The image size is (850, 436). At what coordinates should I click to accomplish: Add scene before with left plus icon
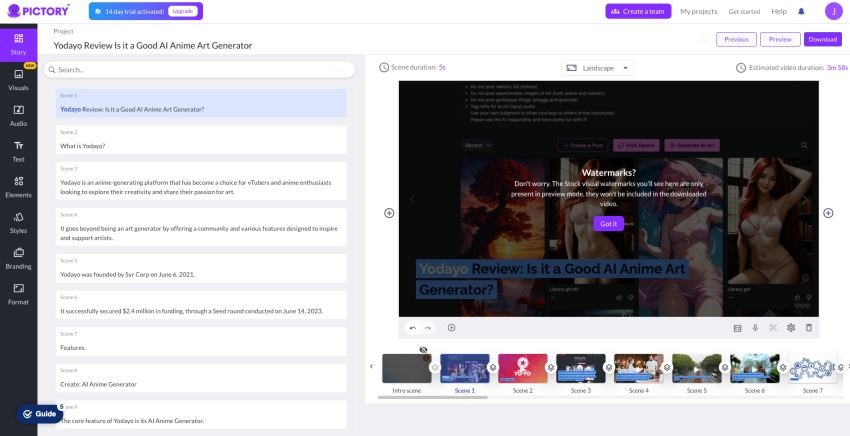click(389, 213)
